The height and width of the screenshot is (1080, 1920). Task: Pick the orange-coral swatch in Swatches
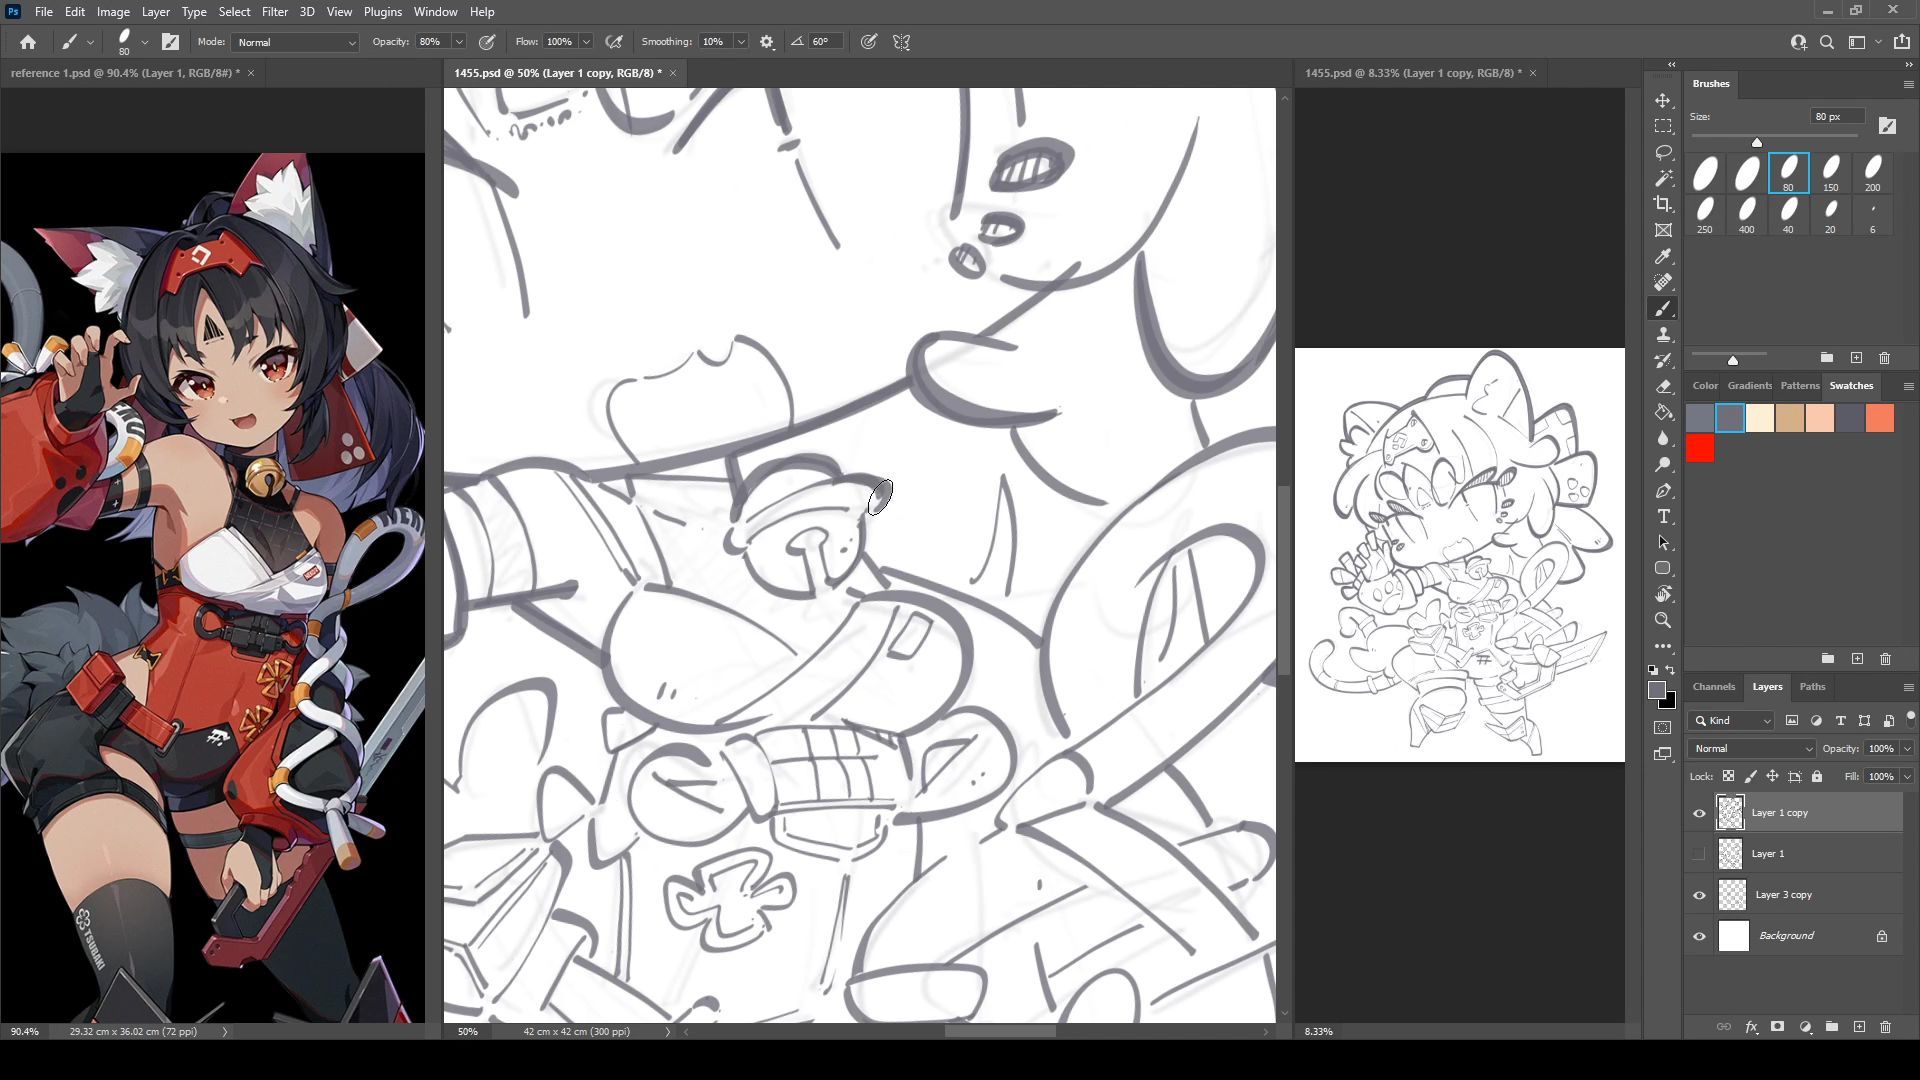coord(1879,418)
